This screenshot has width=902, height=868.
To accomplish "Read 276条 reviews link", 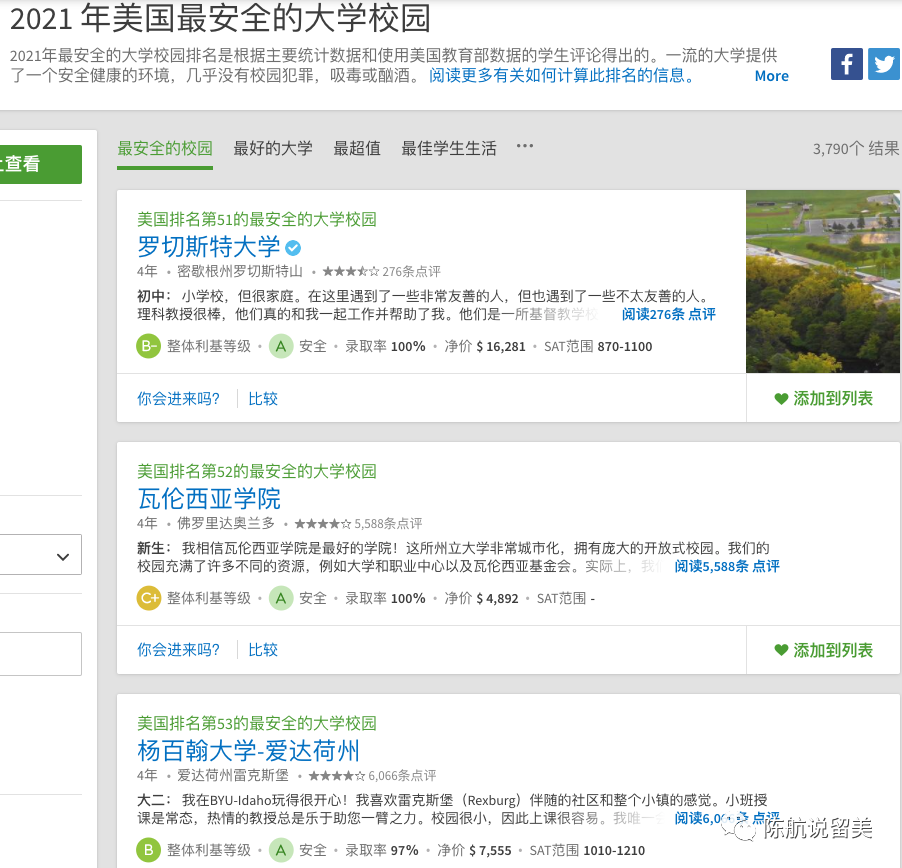I will pos(668,314).
